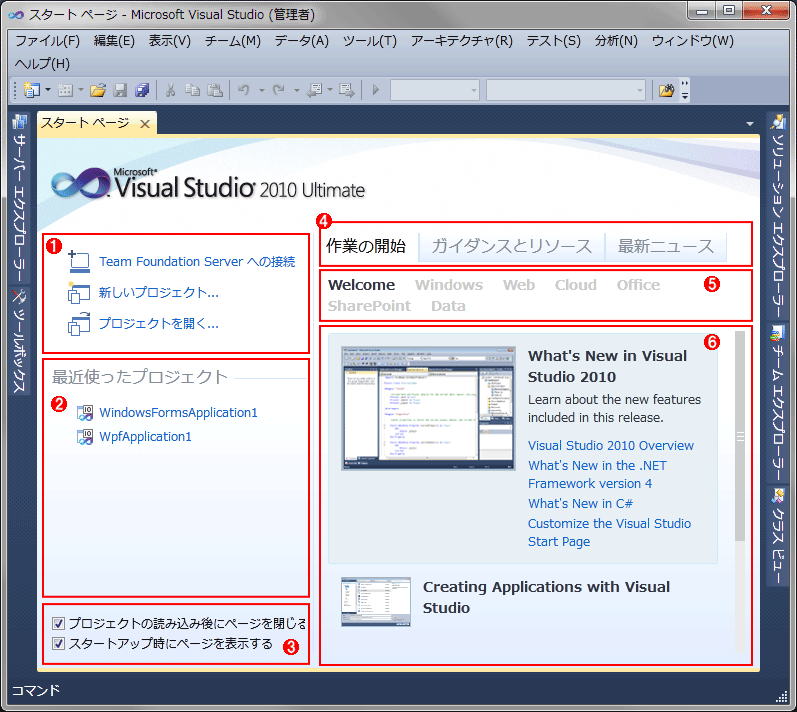Open the active documents list dropdown arrow

point(750,123)
